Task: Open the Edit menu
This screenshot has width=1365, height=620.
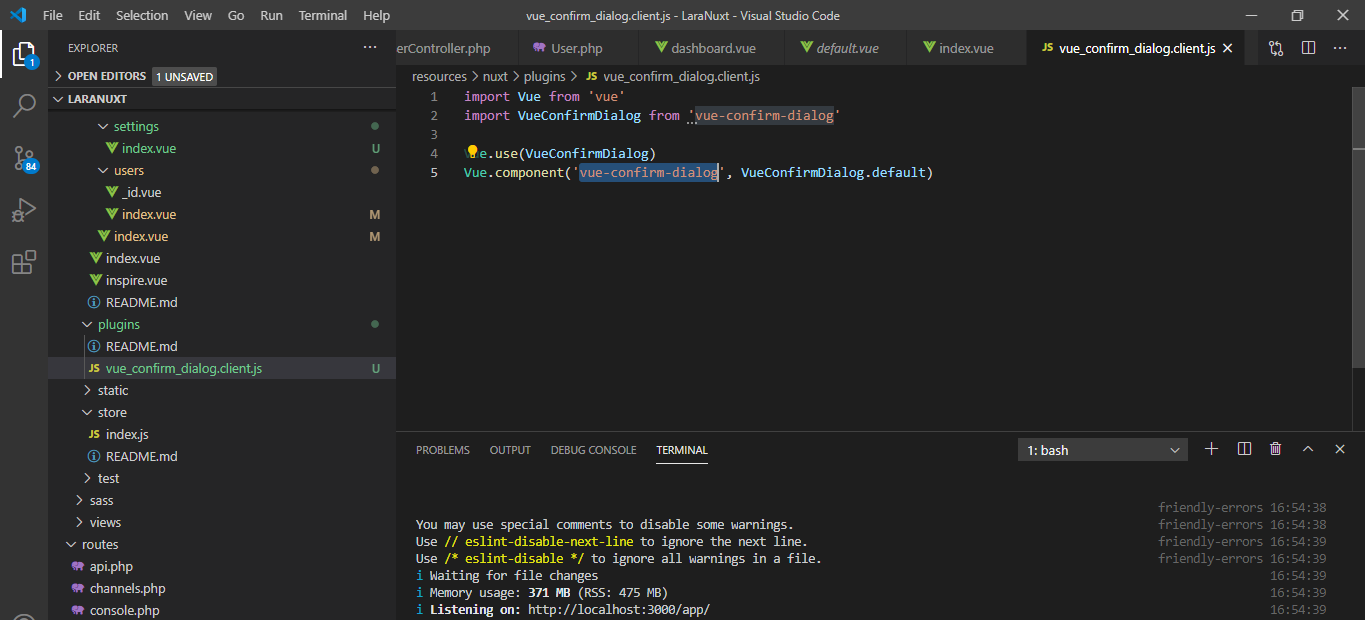Action: pos(89,15)
